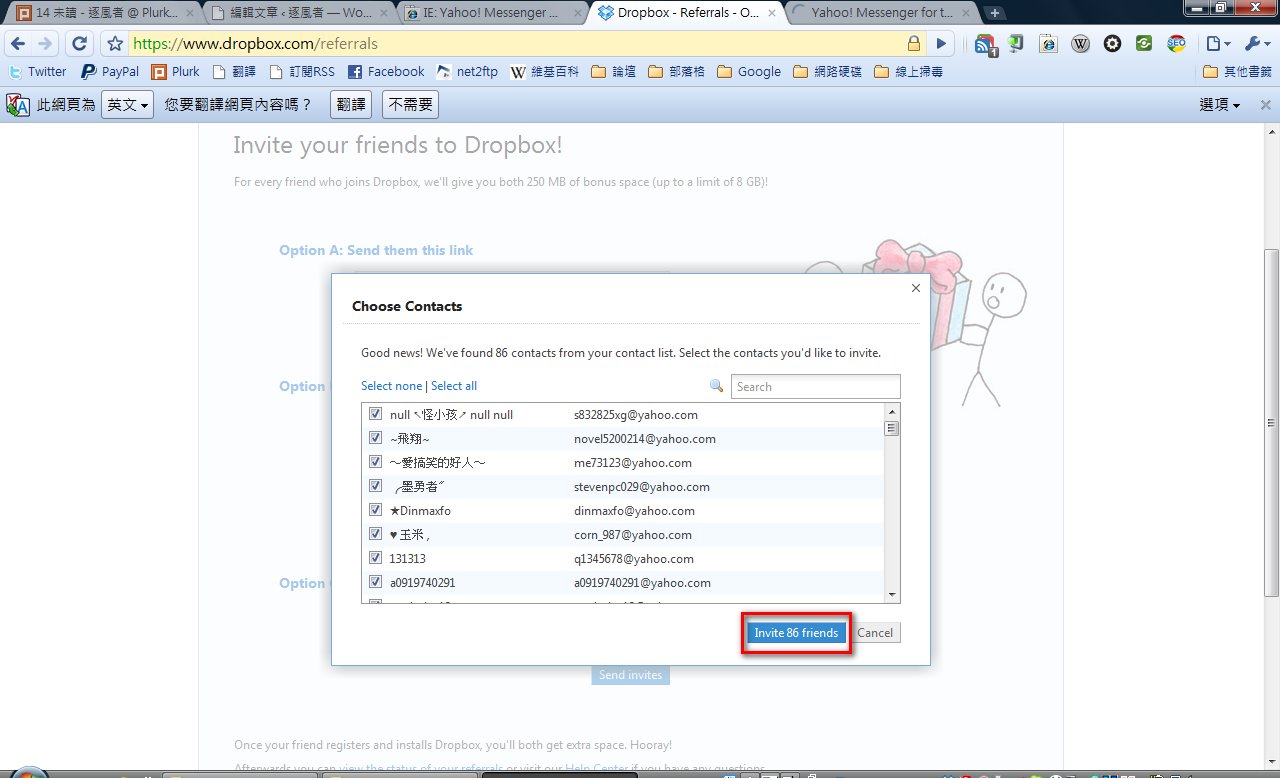This screenshot has width=1280, height=778.
Task: Open the Twitter bookmark
Action: click(37, 72)
